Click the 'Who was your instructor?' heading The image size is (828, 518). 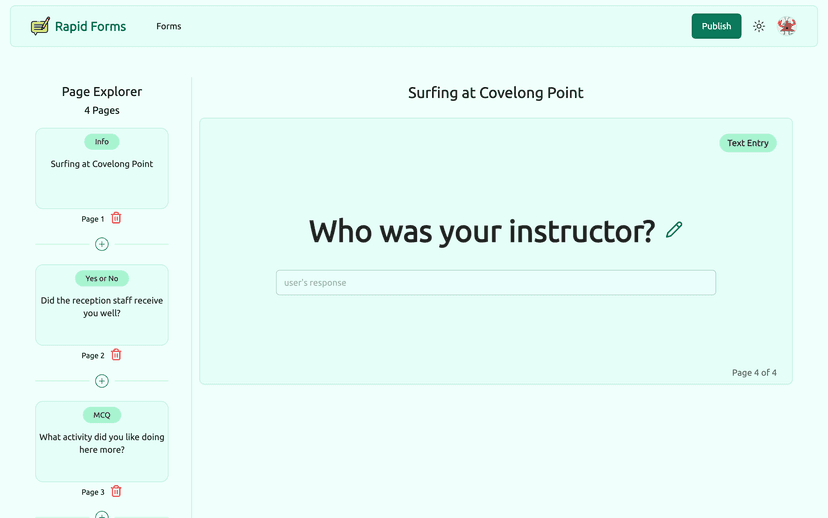point(482,232)
